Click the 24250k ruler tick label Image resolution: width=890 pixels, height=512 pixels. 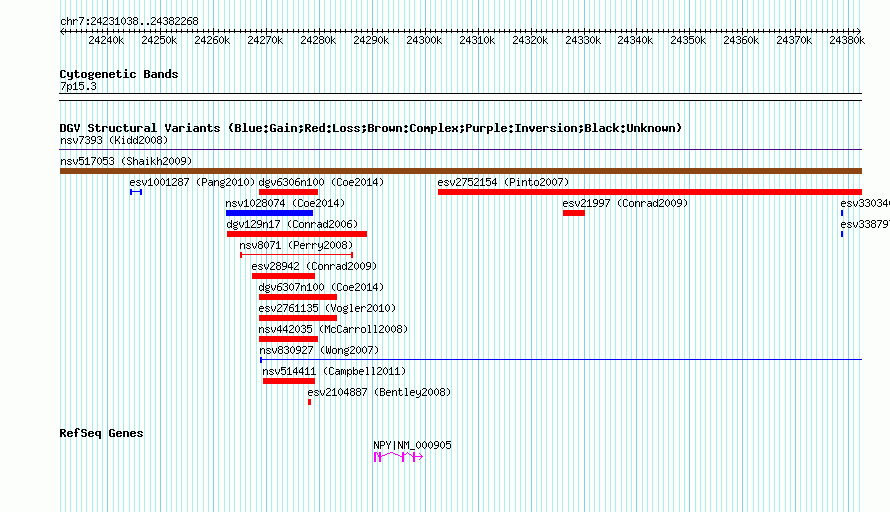159,40
